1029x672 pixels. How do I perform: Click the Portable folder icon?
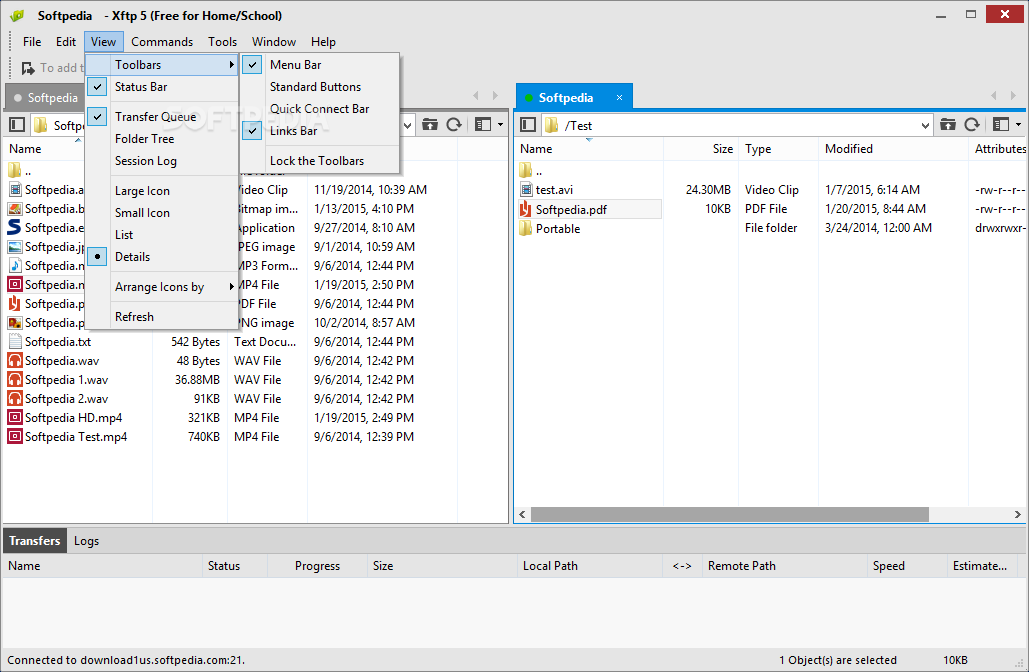click(526, 228)
